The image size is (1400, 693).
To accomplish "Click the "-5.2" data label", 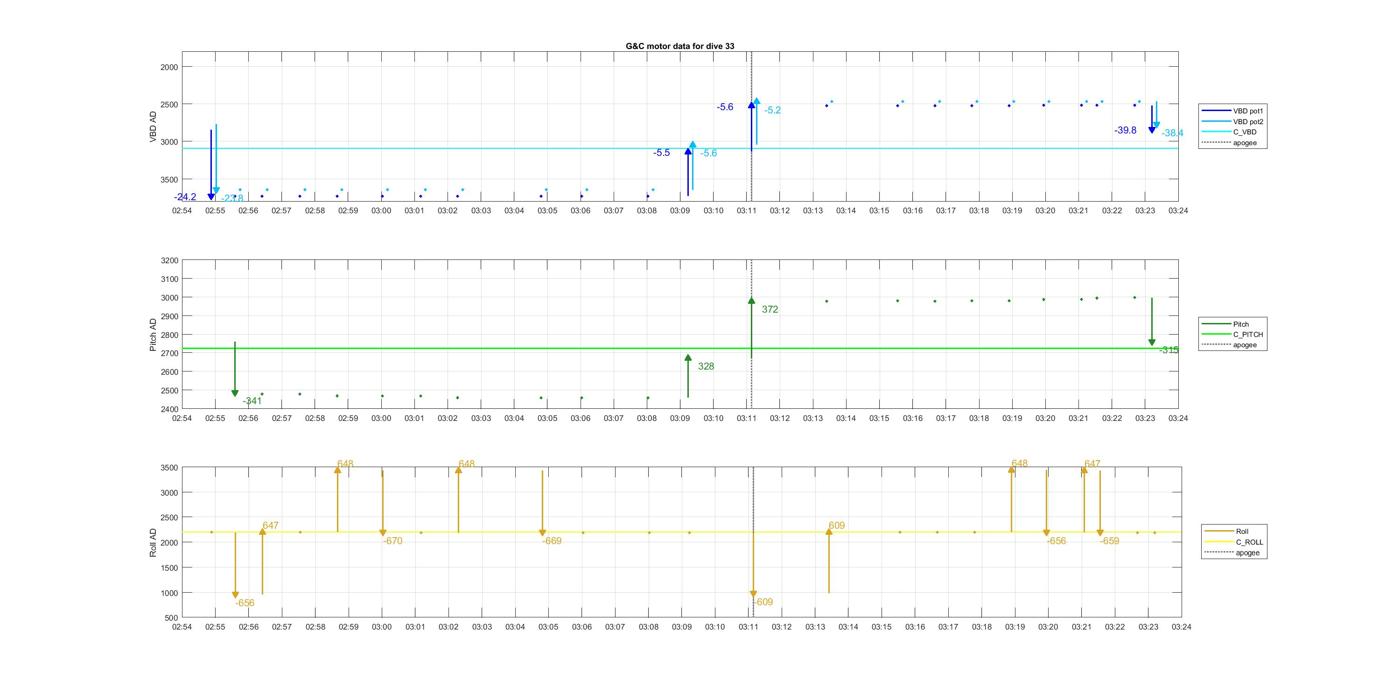I will pyautogui.click(x=773, y=110).
